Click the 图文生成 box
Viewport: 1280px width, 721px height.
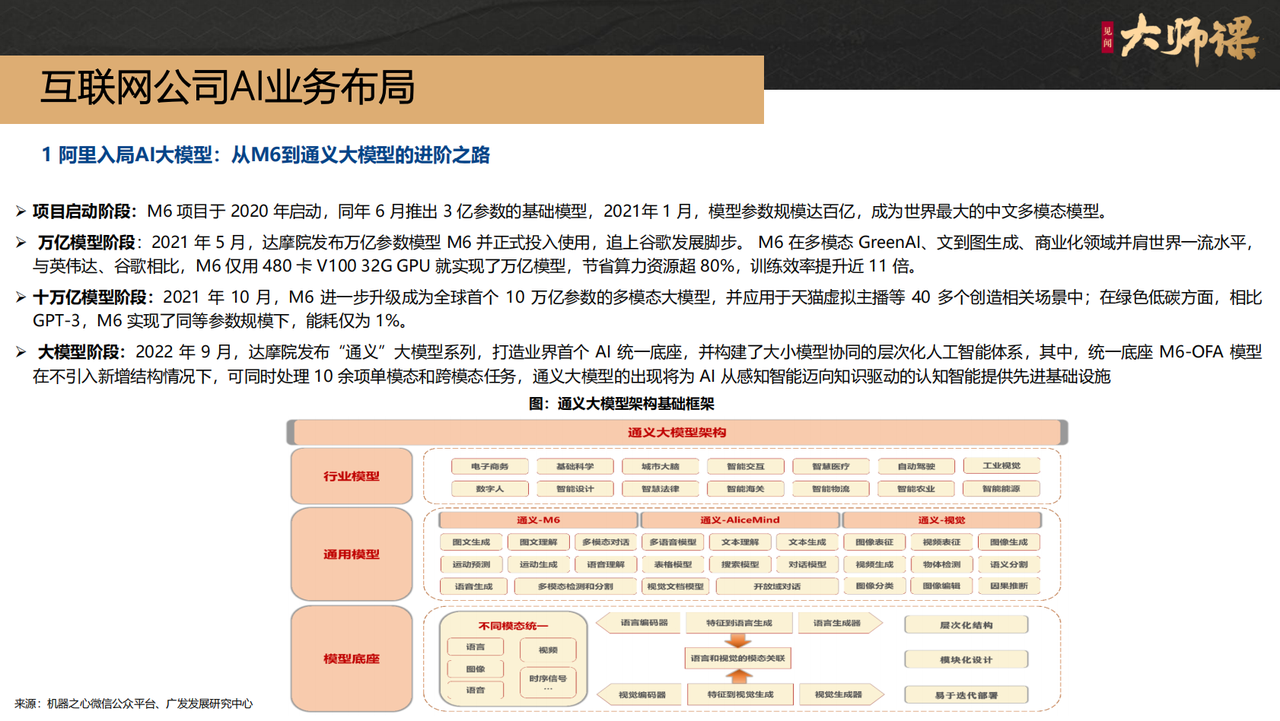(x=471, y=542)
